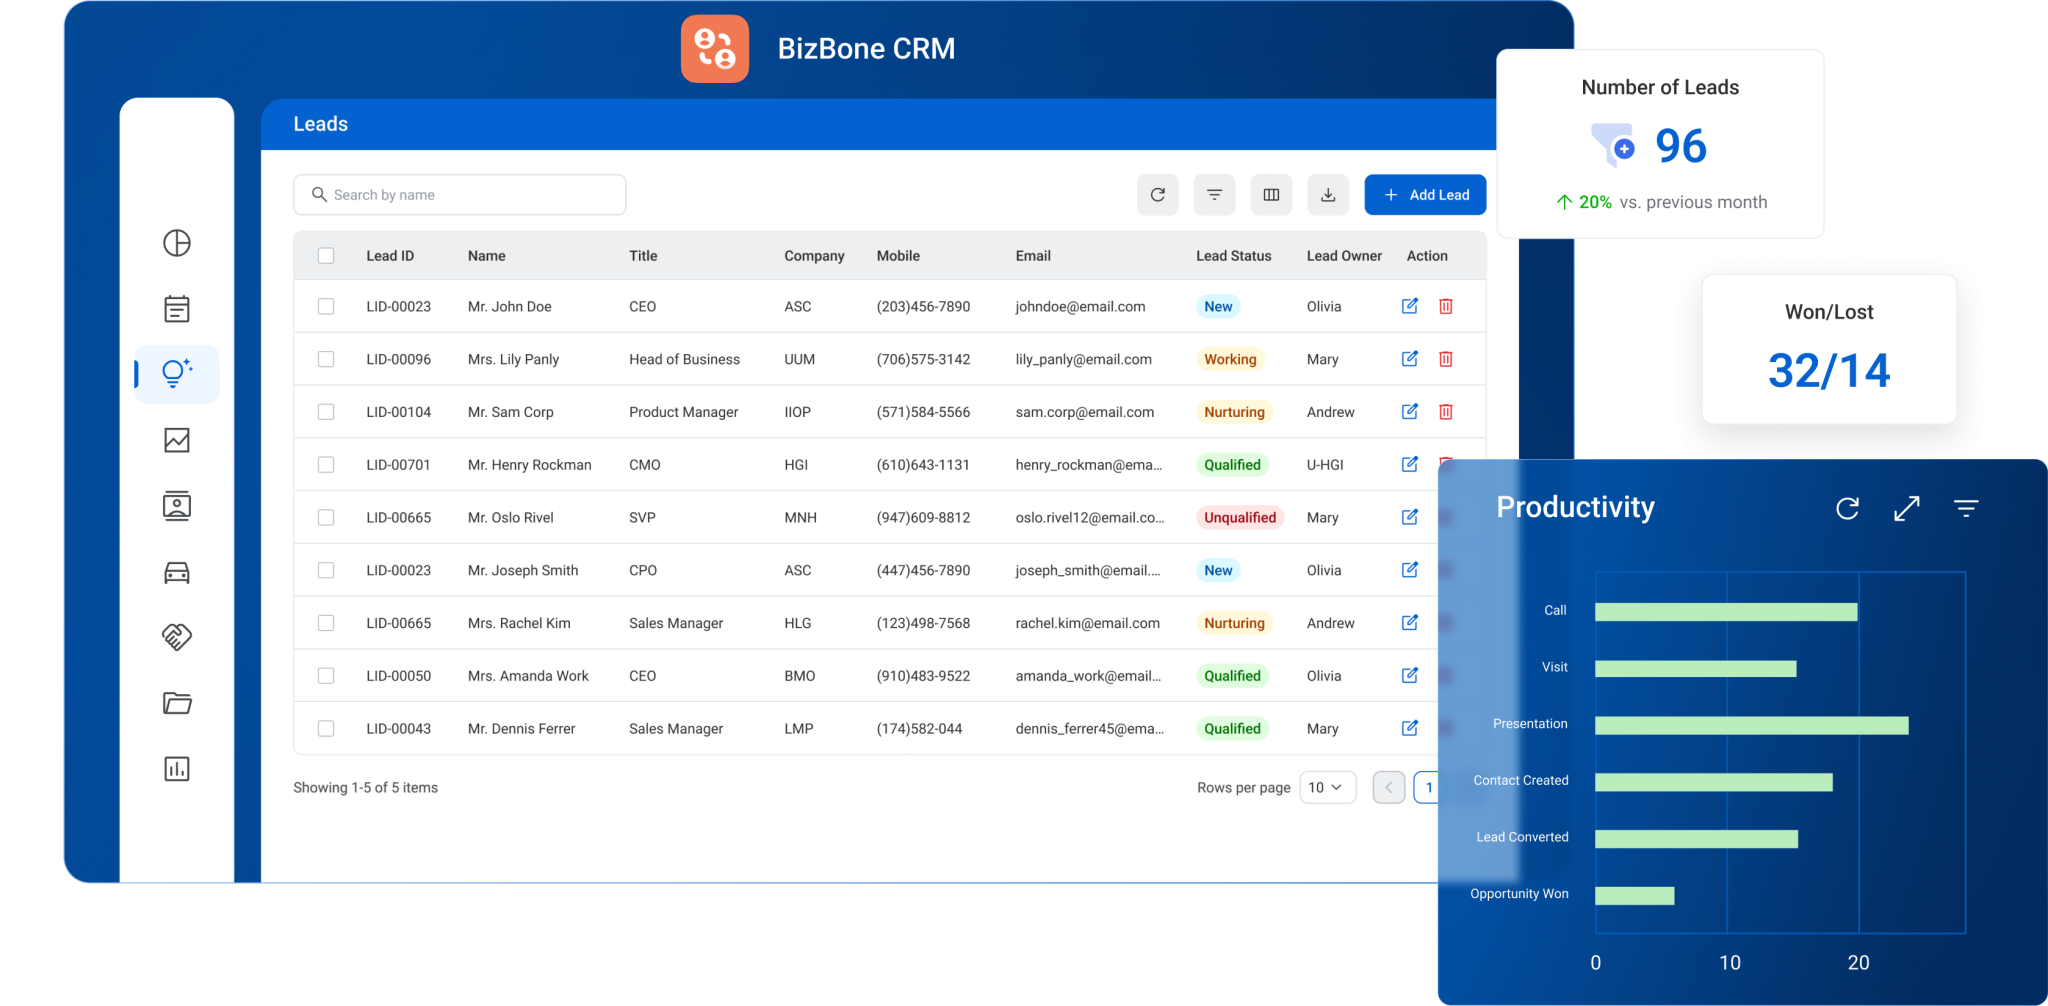The image size is (2048, 1006).
Task: Edit the Mr. Joseph Smith lead
Action: 1410,570
